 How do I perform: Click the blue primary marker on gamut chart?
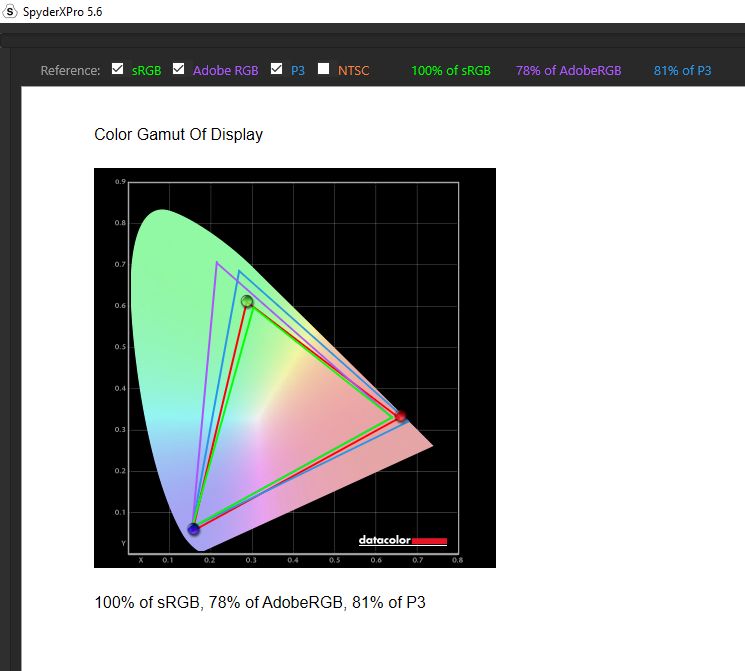coord(193,529)
